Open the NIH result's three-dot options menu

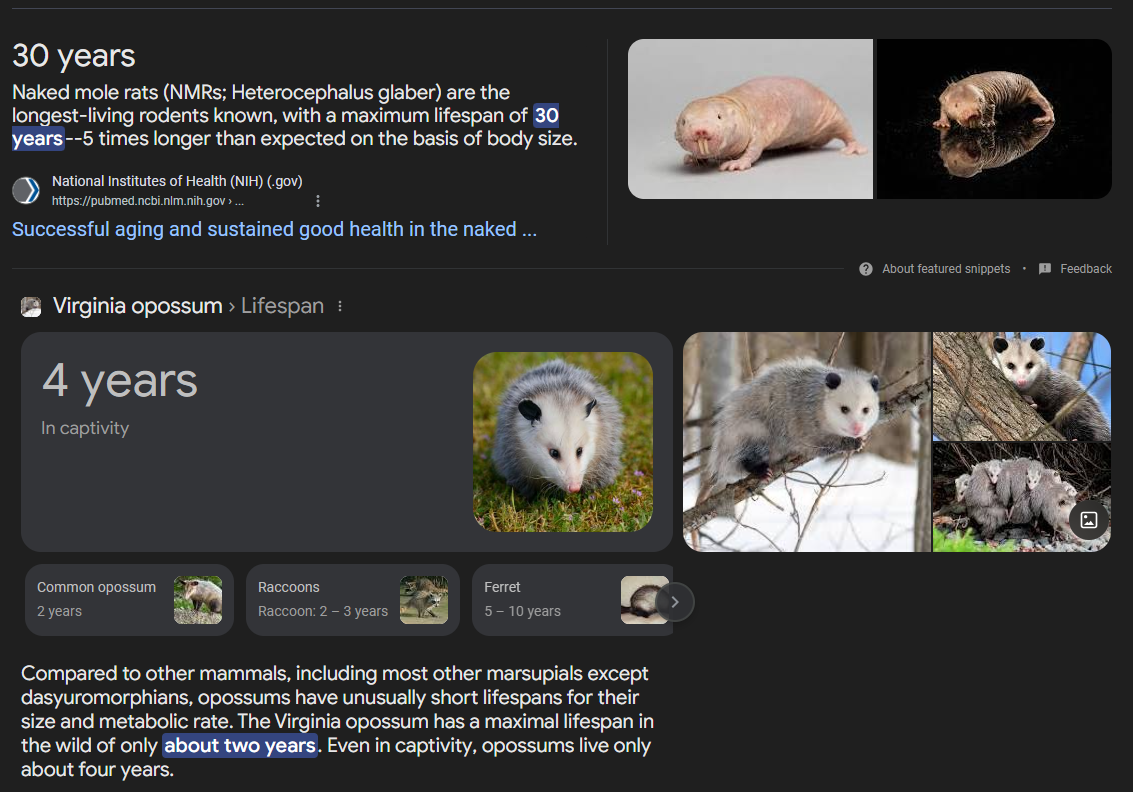point(318,201)
